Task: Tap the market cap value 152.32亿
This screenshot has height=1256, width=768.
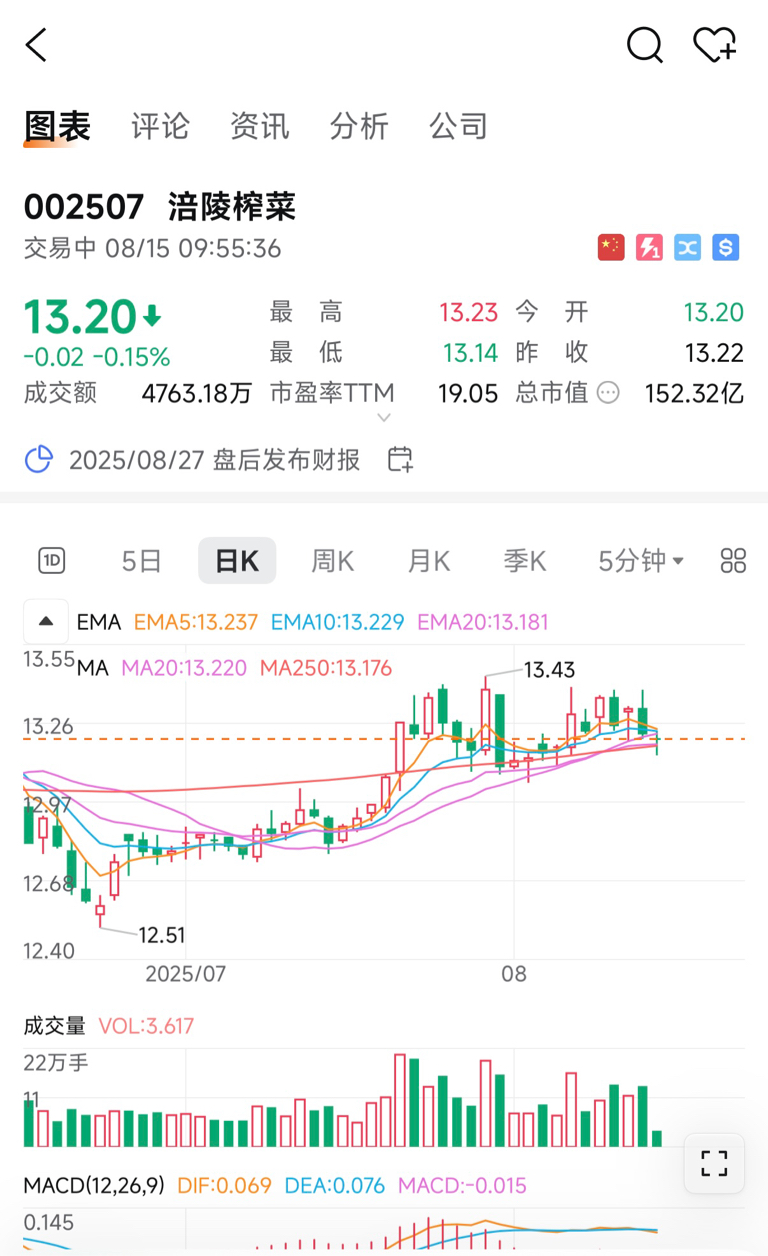Action: click(x=694, y=393)
